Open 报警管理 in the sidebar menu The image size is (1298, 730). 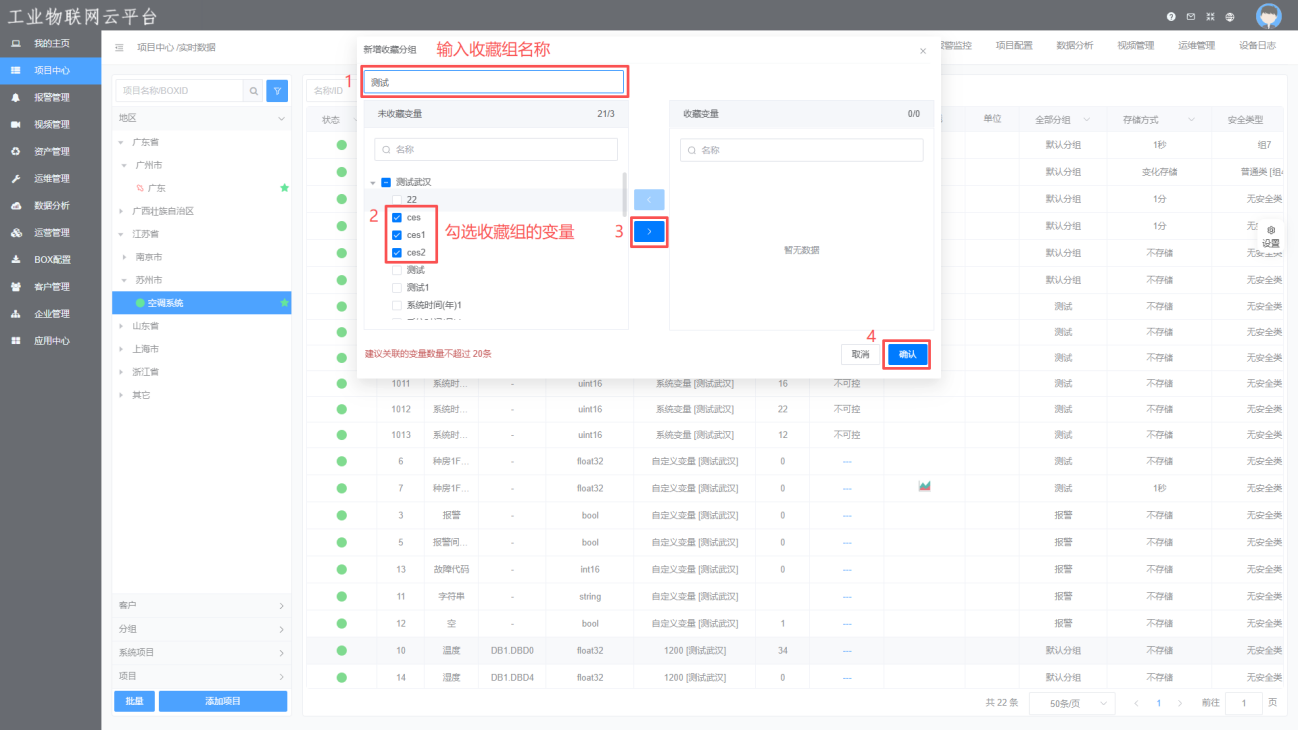pos(51,98)
